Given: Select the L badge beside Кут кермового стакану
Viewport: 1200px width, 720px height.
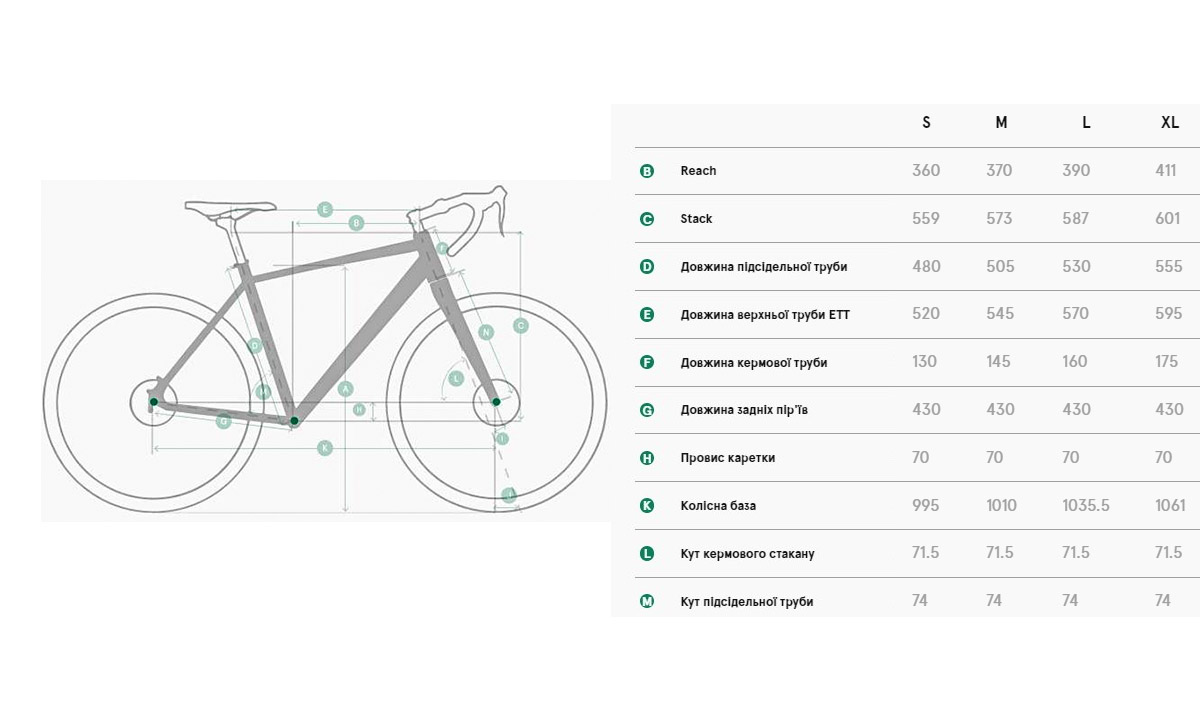Looking at the screenshot, I should click(x=647, y=554).
